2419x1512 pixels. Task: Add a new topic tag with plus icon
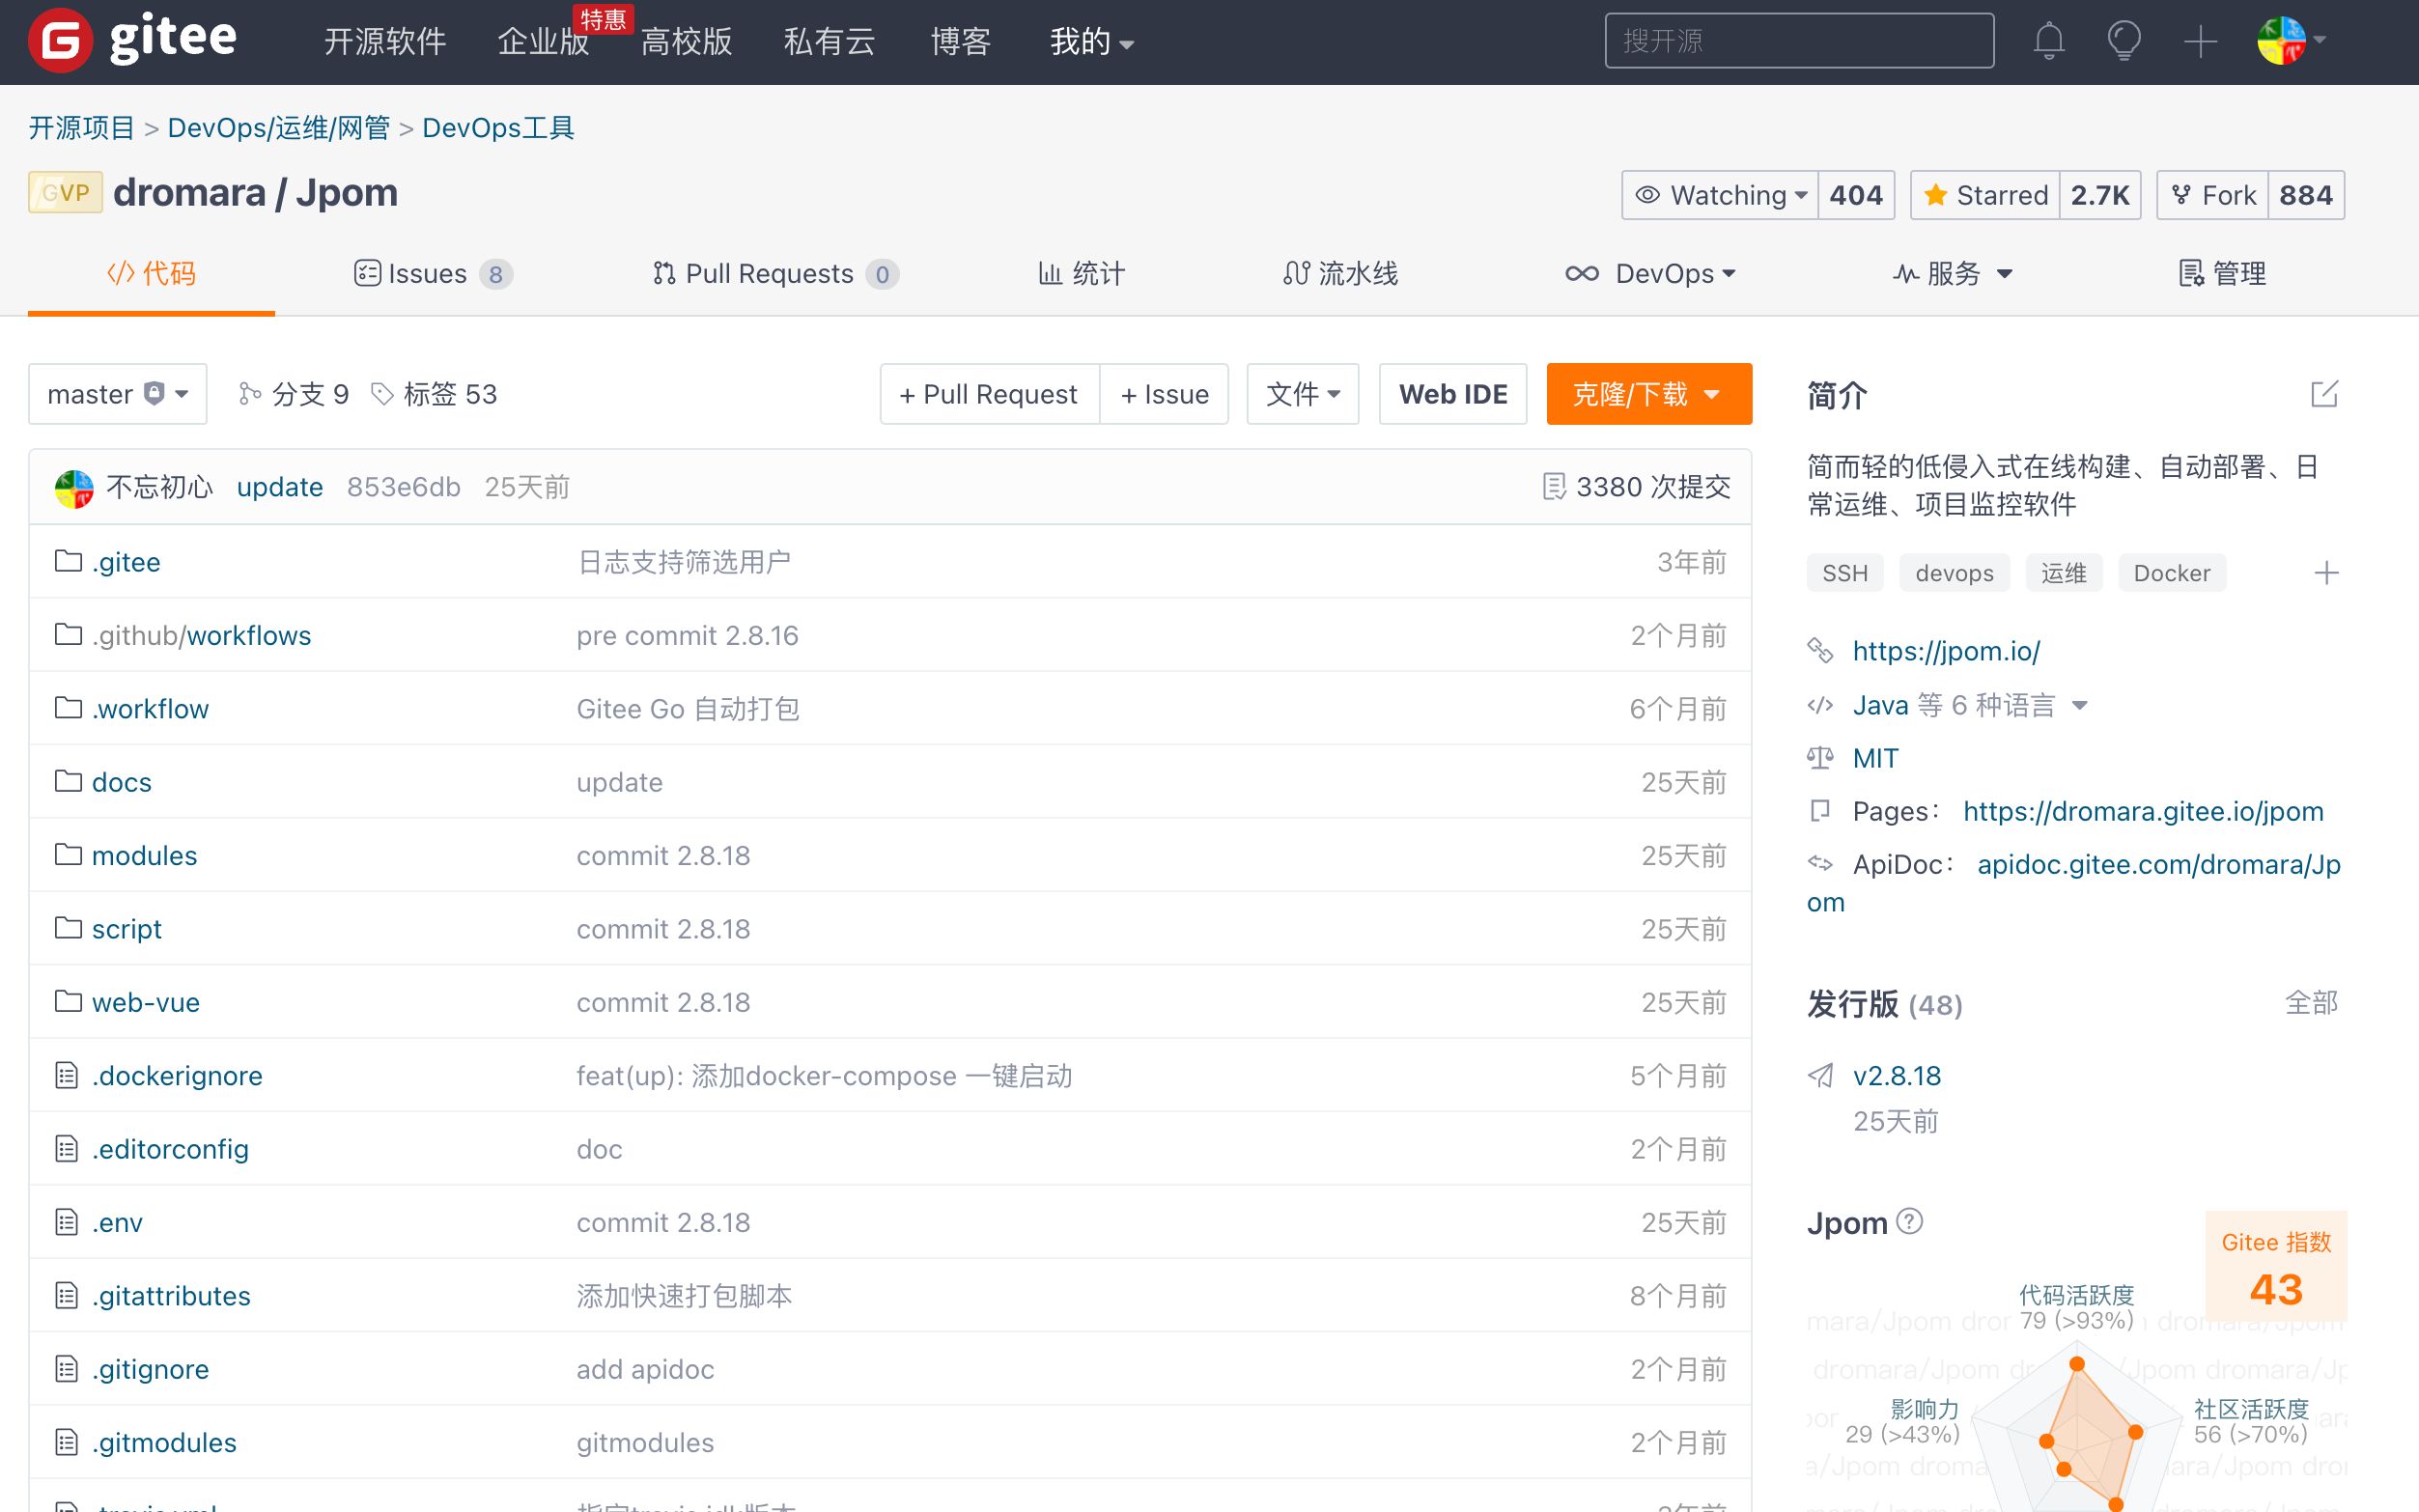pyautogui.click(x=2326, y=573)
